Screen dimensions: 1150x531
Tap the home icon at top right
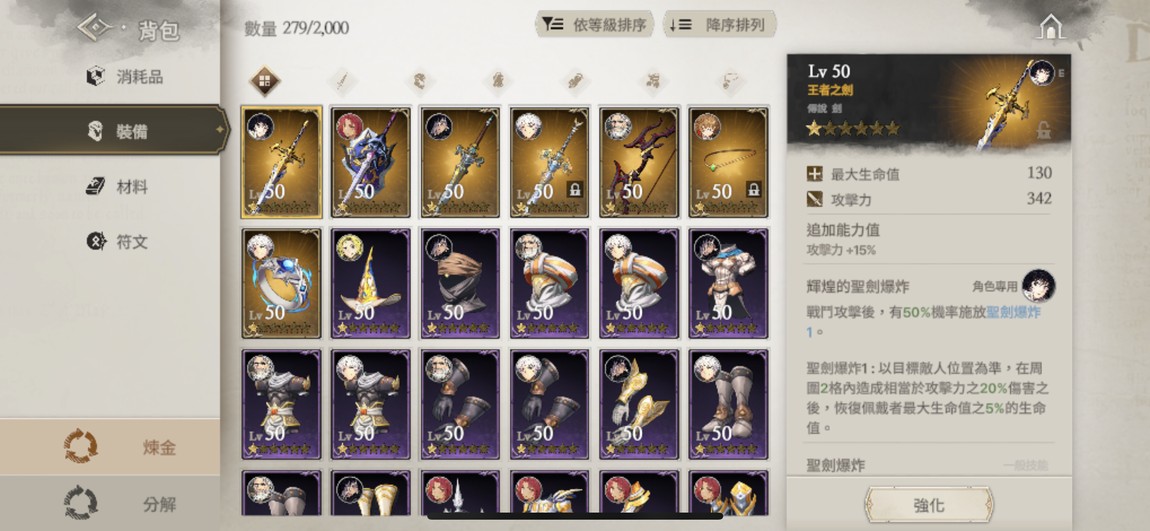(1051, 27)
